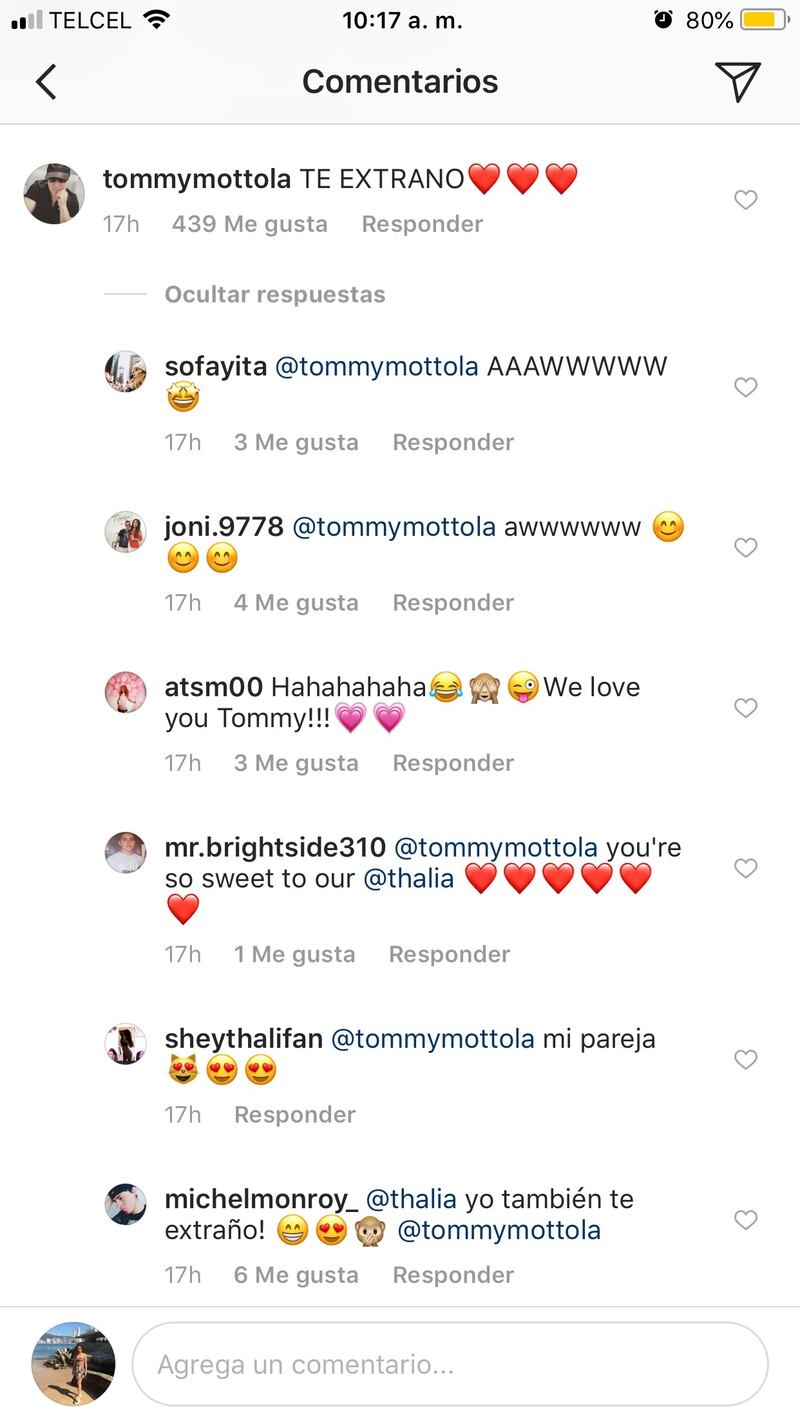Focus the Agrega un comentario field
The width and height of the screenshot is (800, 1422).
tap(450, 1364)
